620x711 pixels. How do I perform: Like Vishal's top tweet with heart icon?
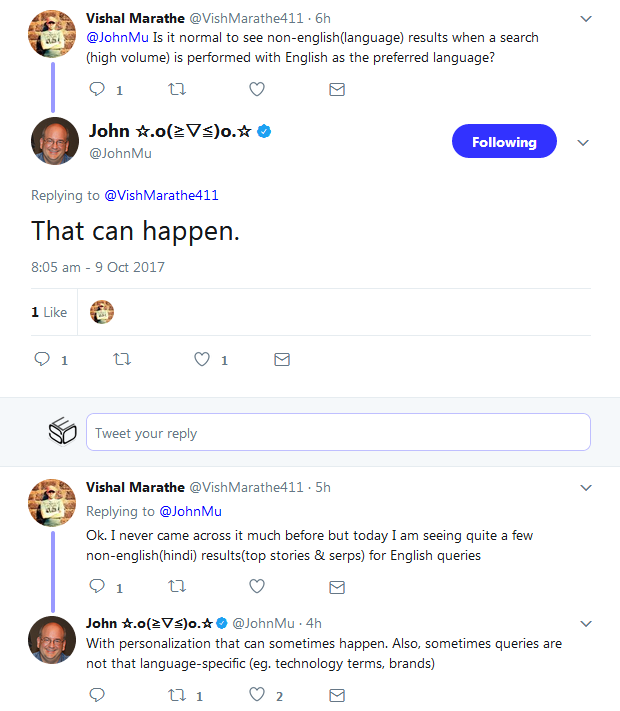pyautogui.click(x=257, y=89)
